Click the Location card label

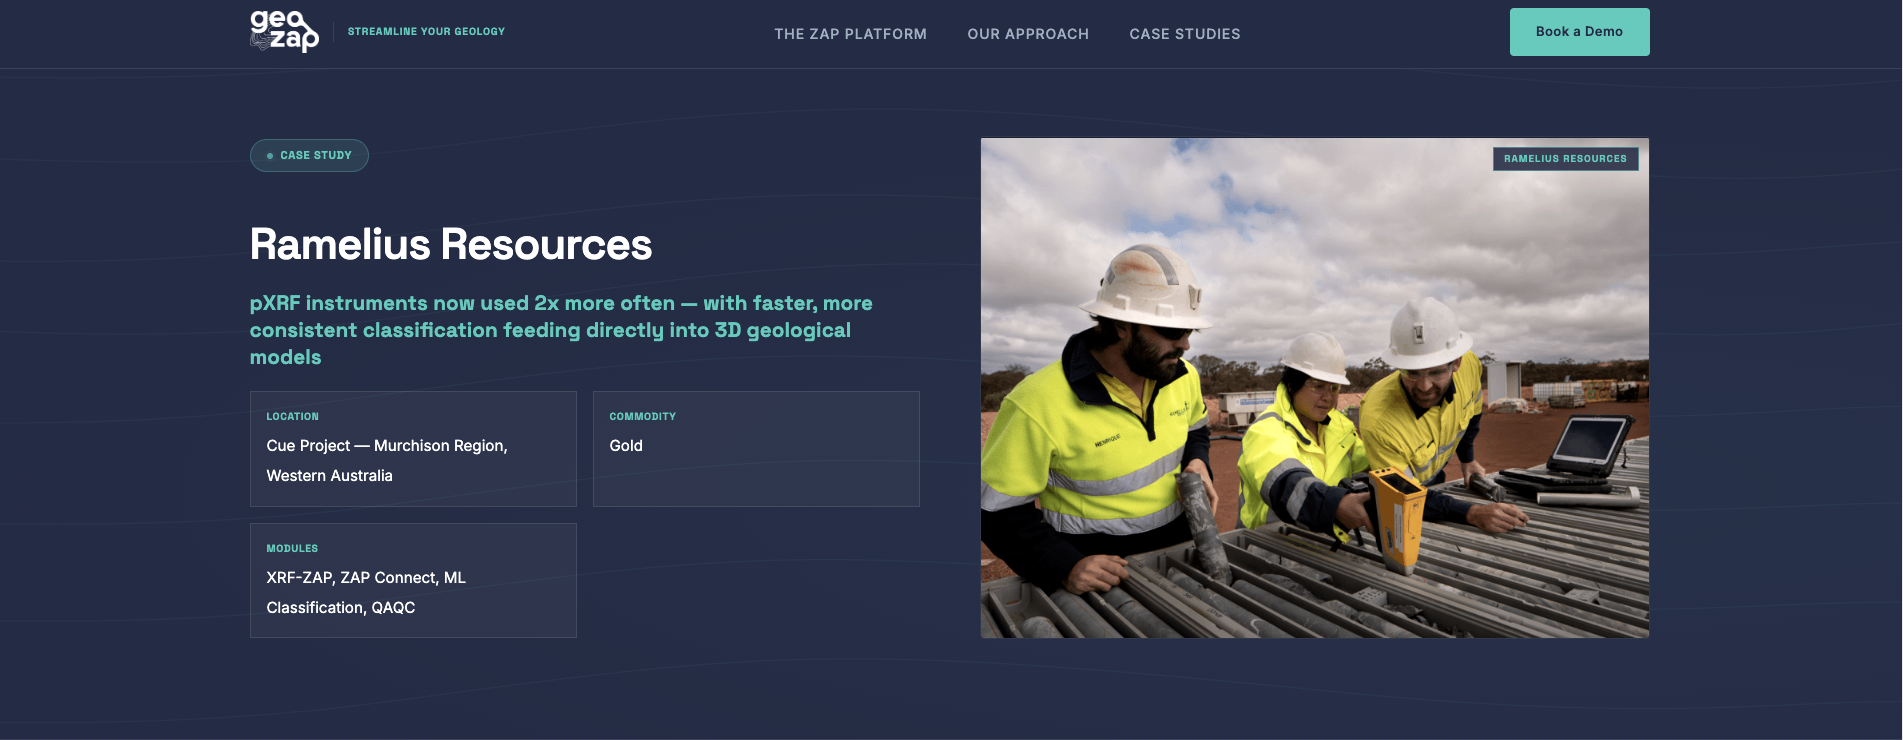292,416
